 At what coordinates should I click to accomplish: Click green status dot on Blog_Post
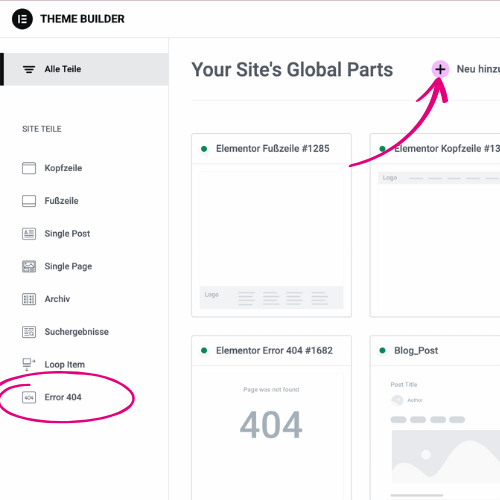tap(382, 351)
